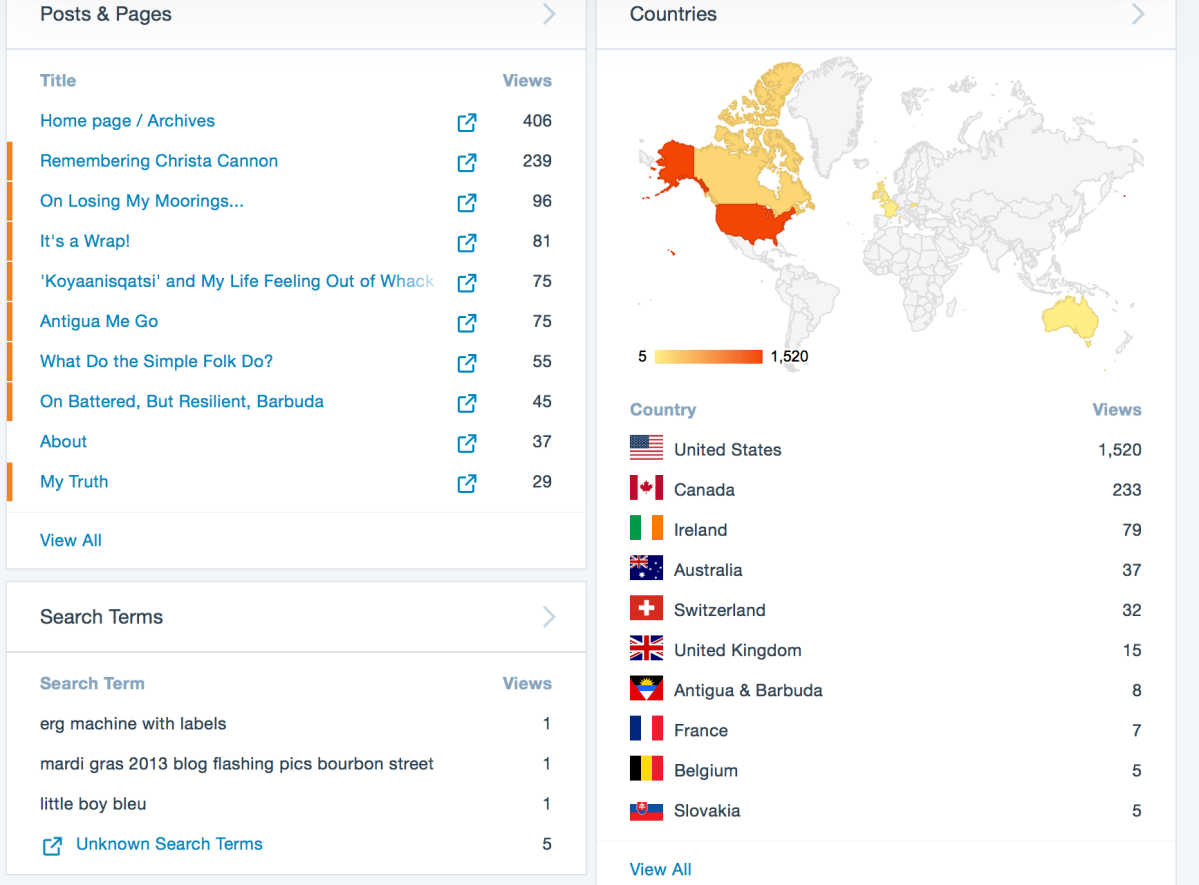Click external link icon next to Antigua Me Go

point(466,322)
